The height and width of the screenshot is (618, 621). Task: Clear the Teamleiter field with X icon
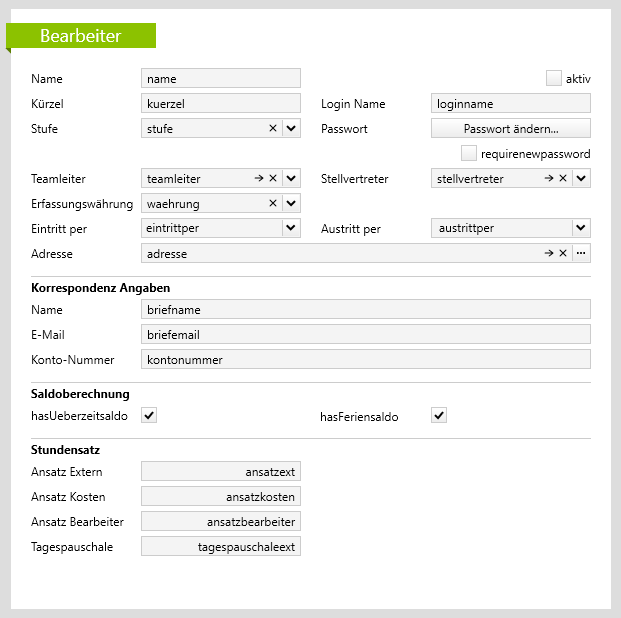click(273, 178)
